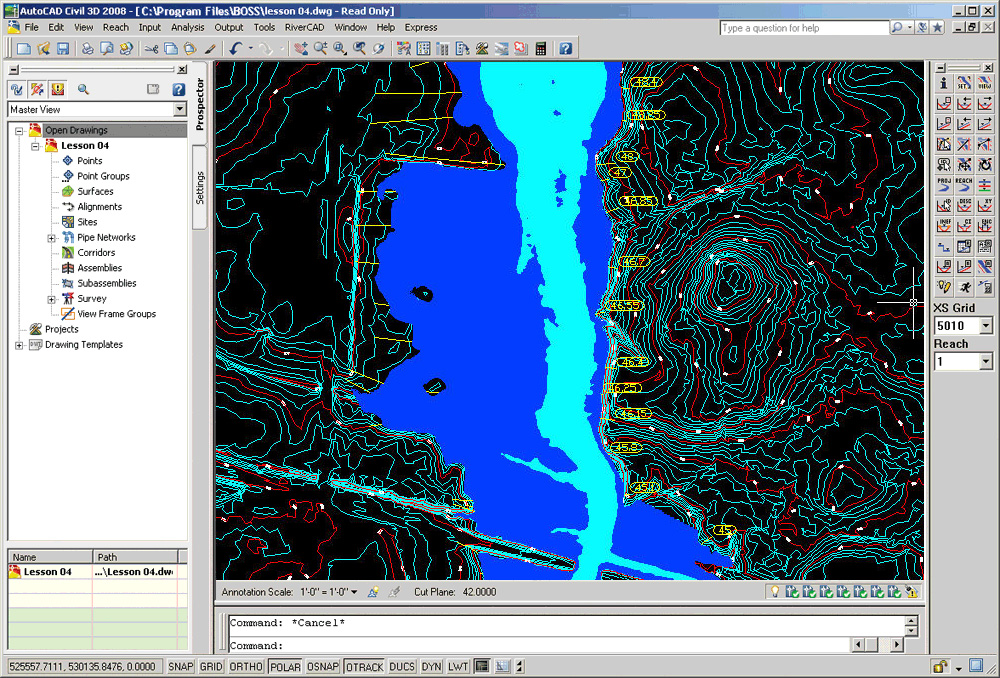Open the Master View dropdown
This screenshot has width=1000, height=678.
click(181, 107)
